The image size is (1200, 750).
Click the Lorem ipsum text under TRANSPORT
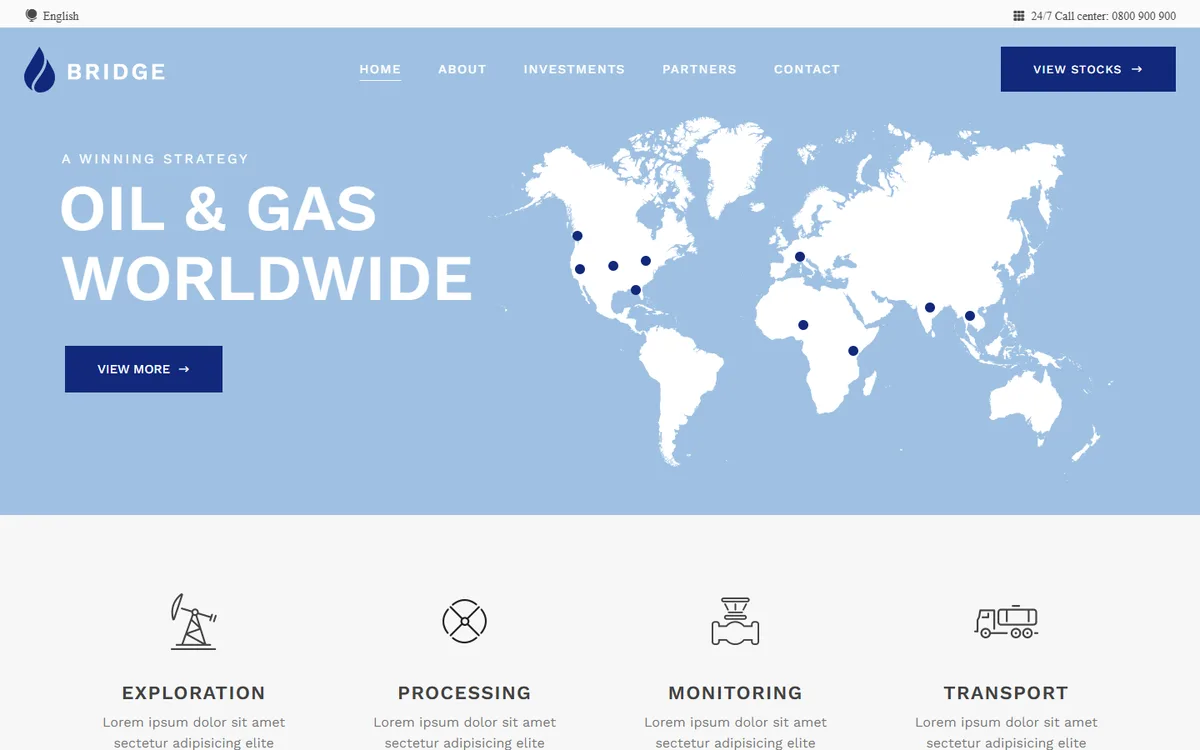pos(1006,732)
